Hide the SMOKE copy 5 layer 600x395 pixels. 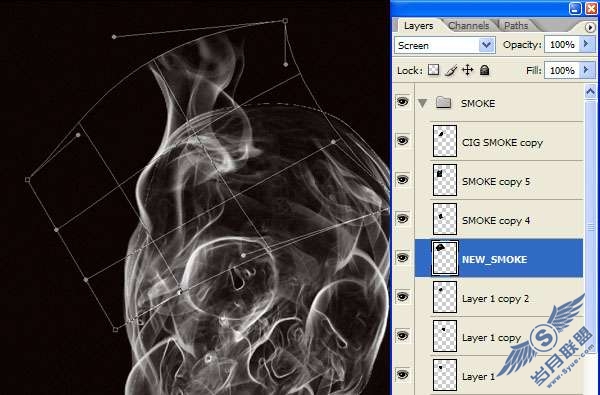click(402, 180)
